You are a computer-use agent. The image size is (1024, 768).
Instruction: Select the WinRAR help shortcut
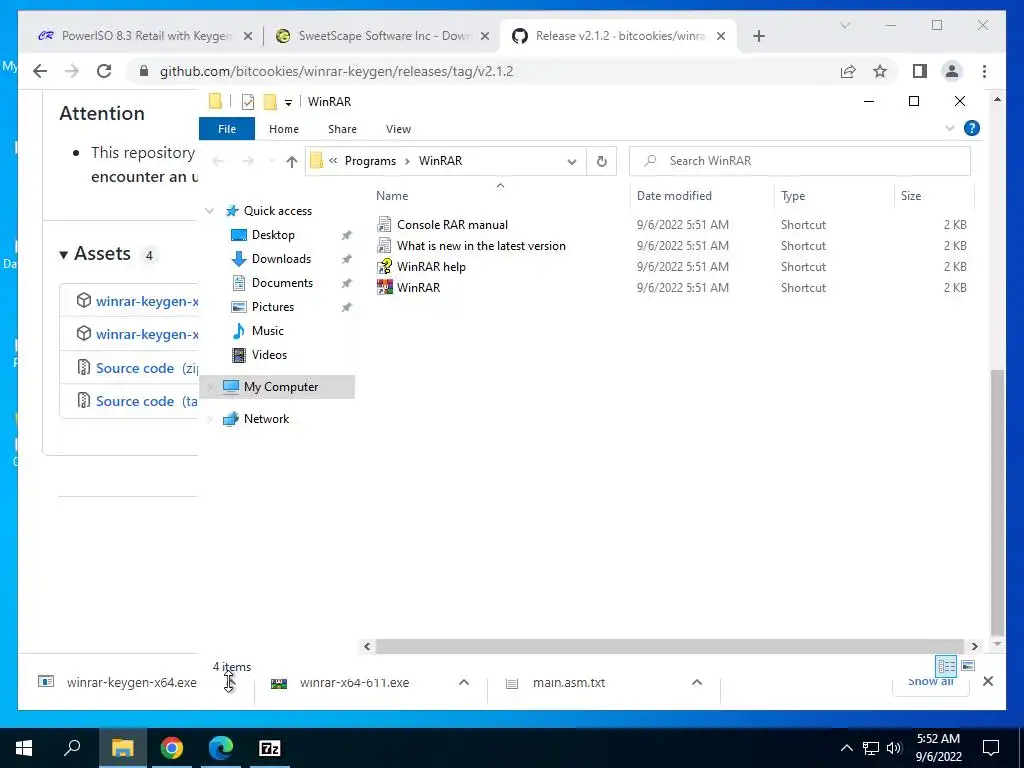pyautogui.click(x=431, y=266)
